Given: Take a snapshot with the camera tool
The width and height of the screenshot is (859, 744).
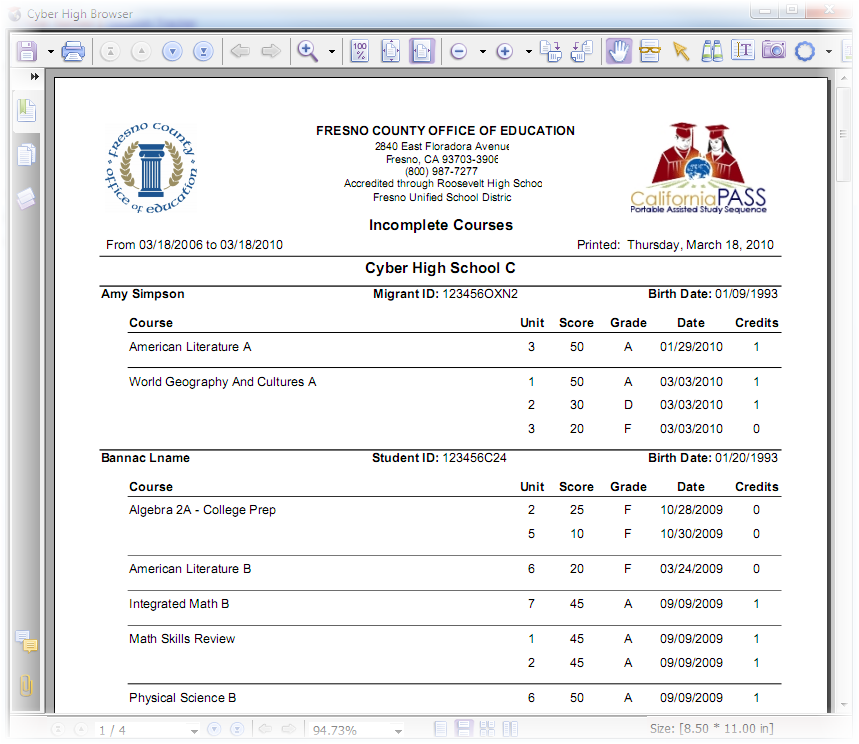Looking at the screenshot, I should pyautogui.click(x=773, y=50).
